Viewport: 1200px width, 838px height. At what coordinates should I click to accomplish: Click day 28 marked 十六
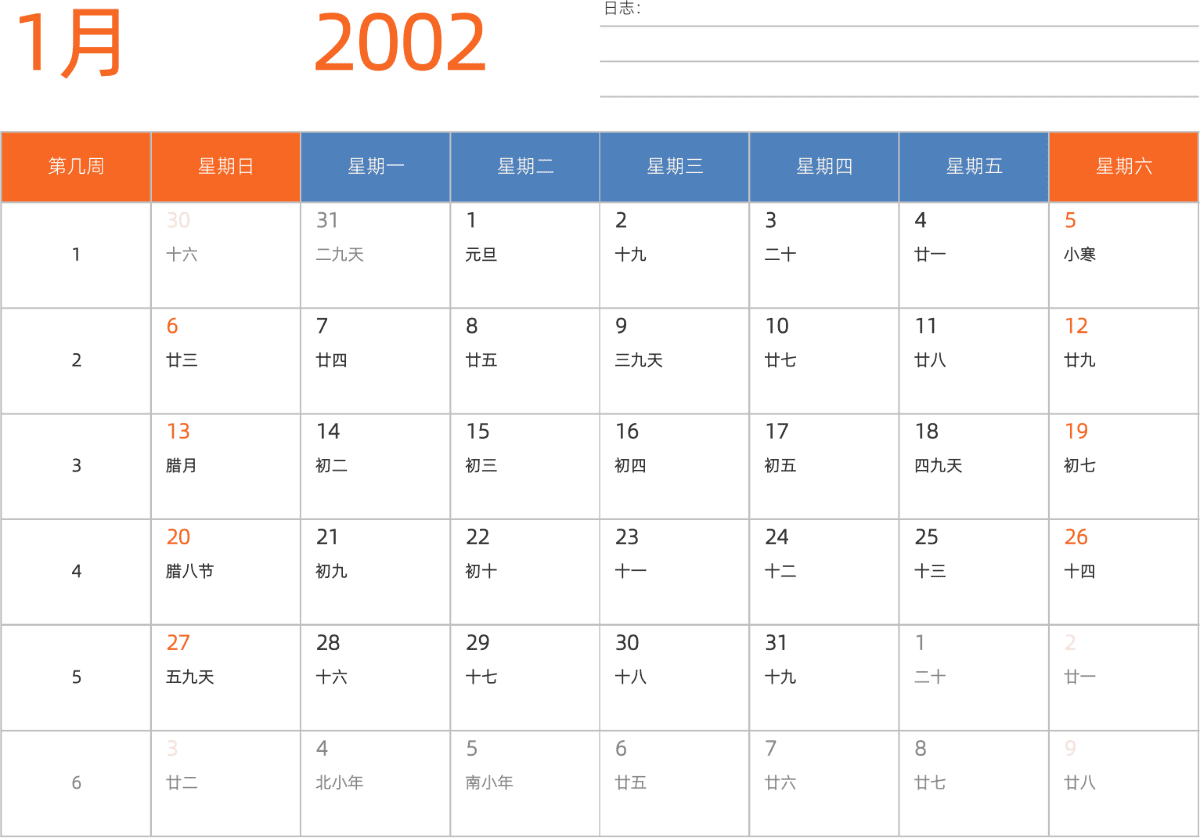coord(376,678)
